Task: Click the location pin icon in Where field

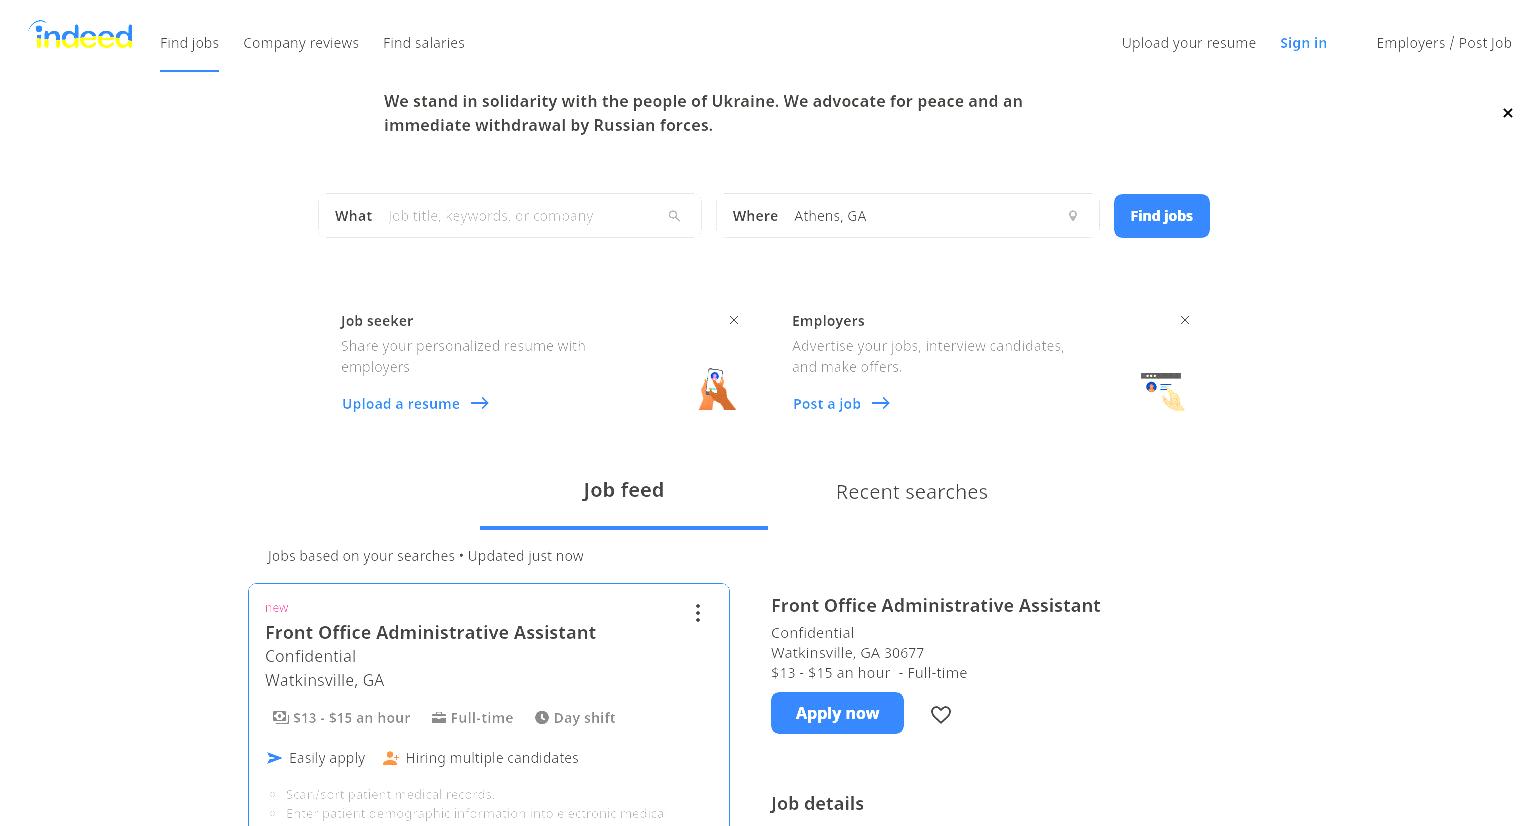Action: [x=1073, y=216]
